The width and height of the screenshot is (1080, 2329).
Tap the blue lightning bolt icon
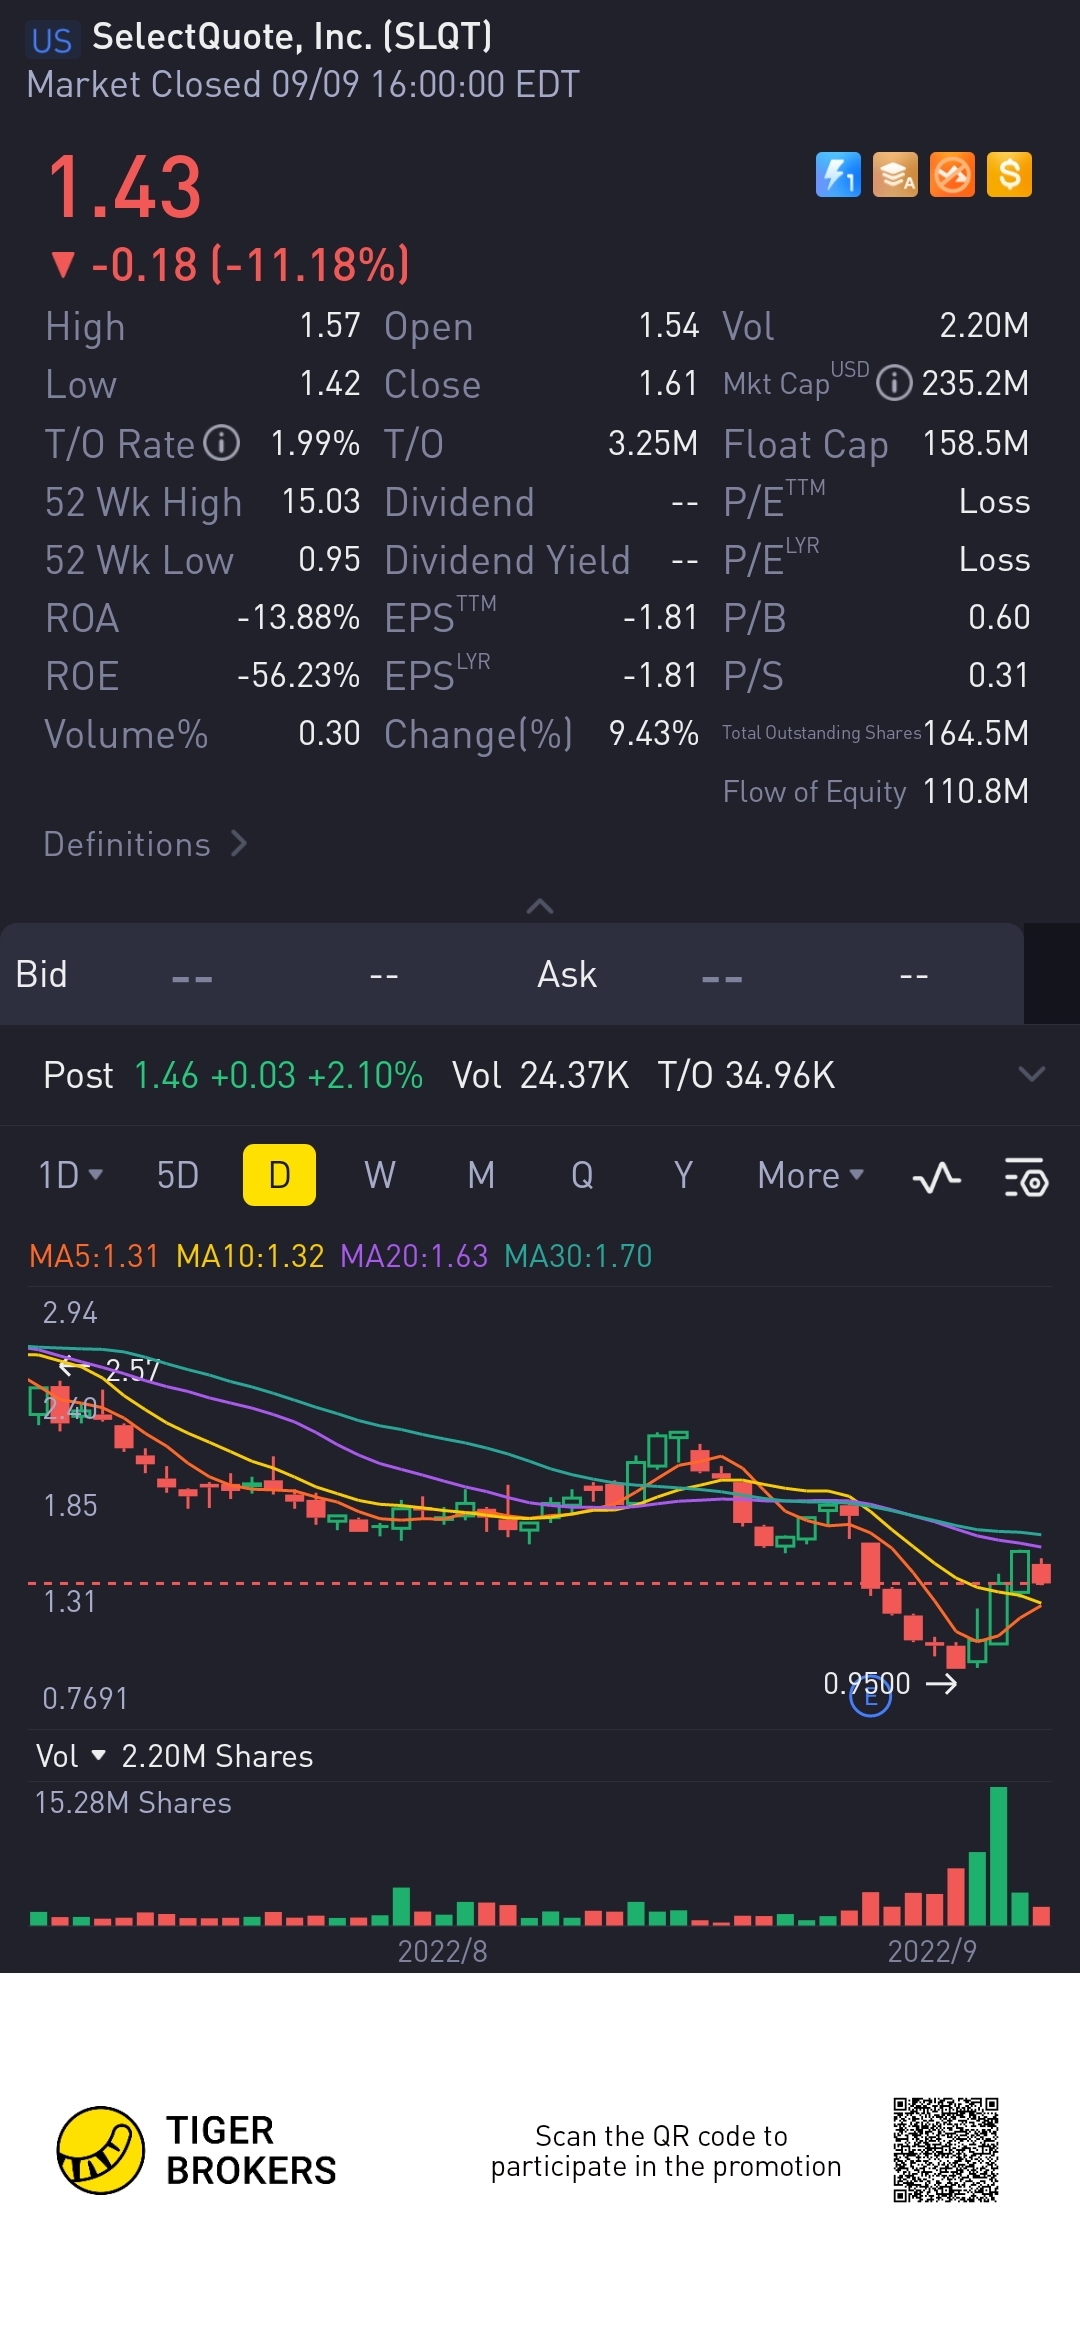[x=838, y=175]
